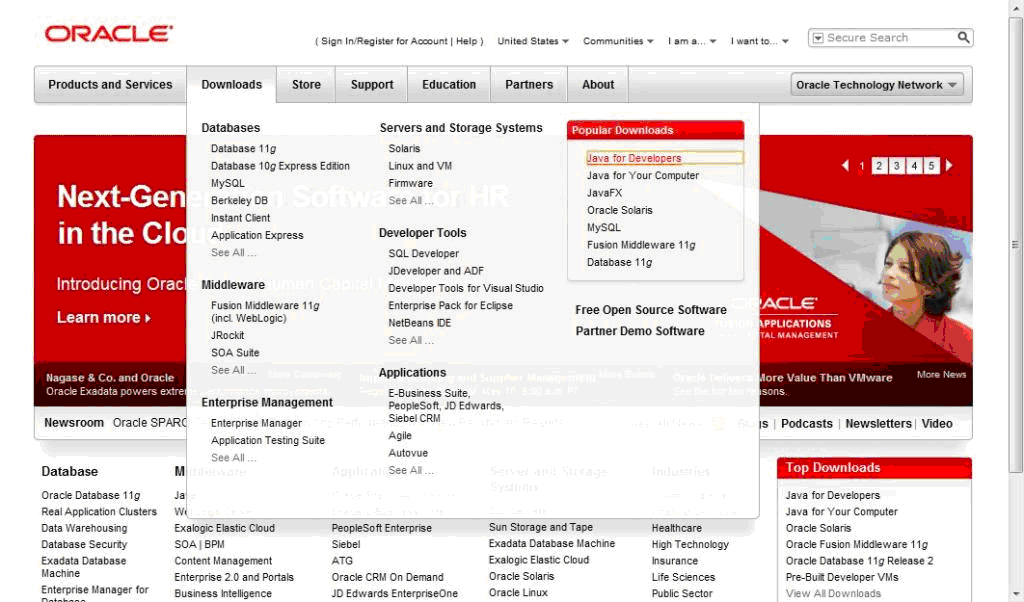1024x602 pixels.
Task: Choose Developer Tools for Visual Studio
Action: point(466,288)
